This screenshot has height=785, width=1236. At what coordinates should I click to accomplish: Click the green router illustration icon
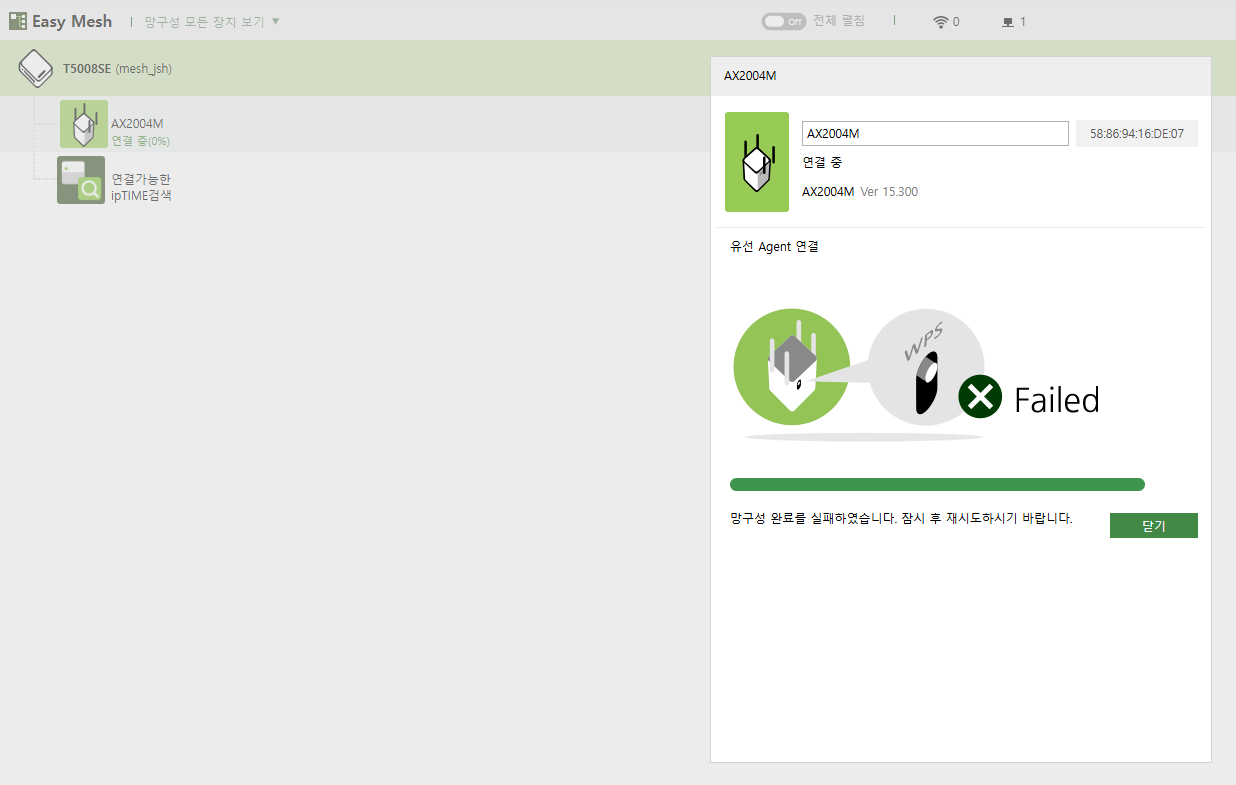(x=792, y=367)
